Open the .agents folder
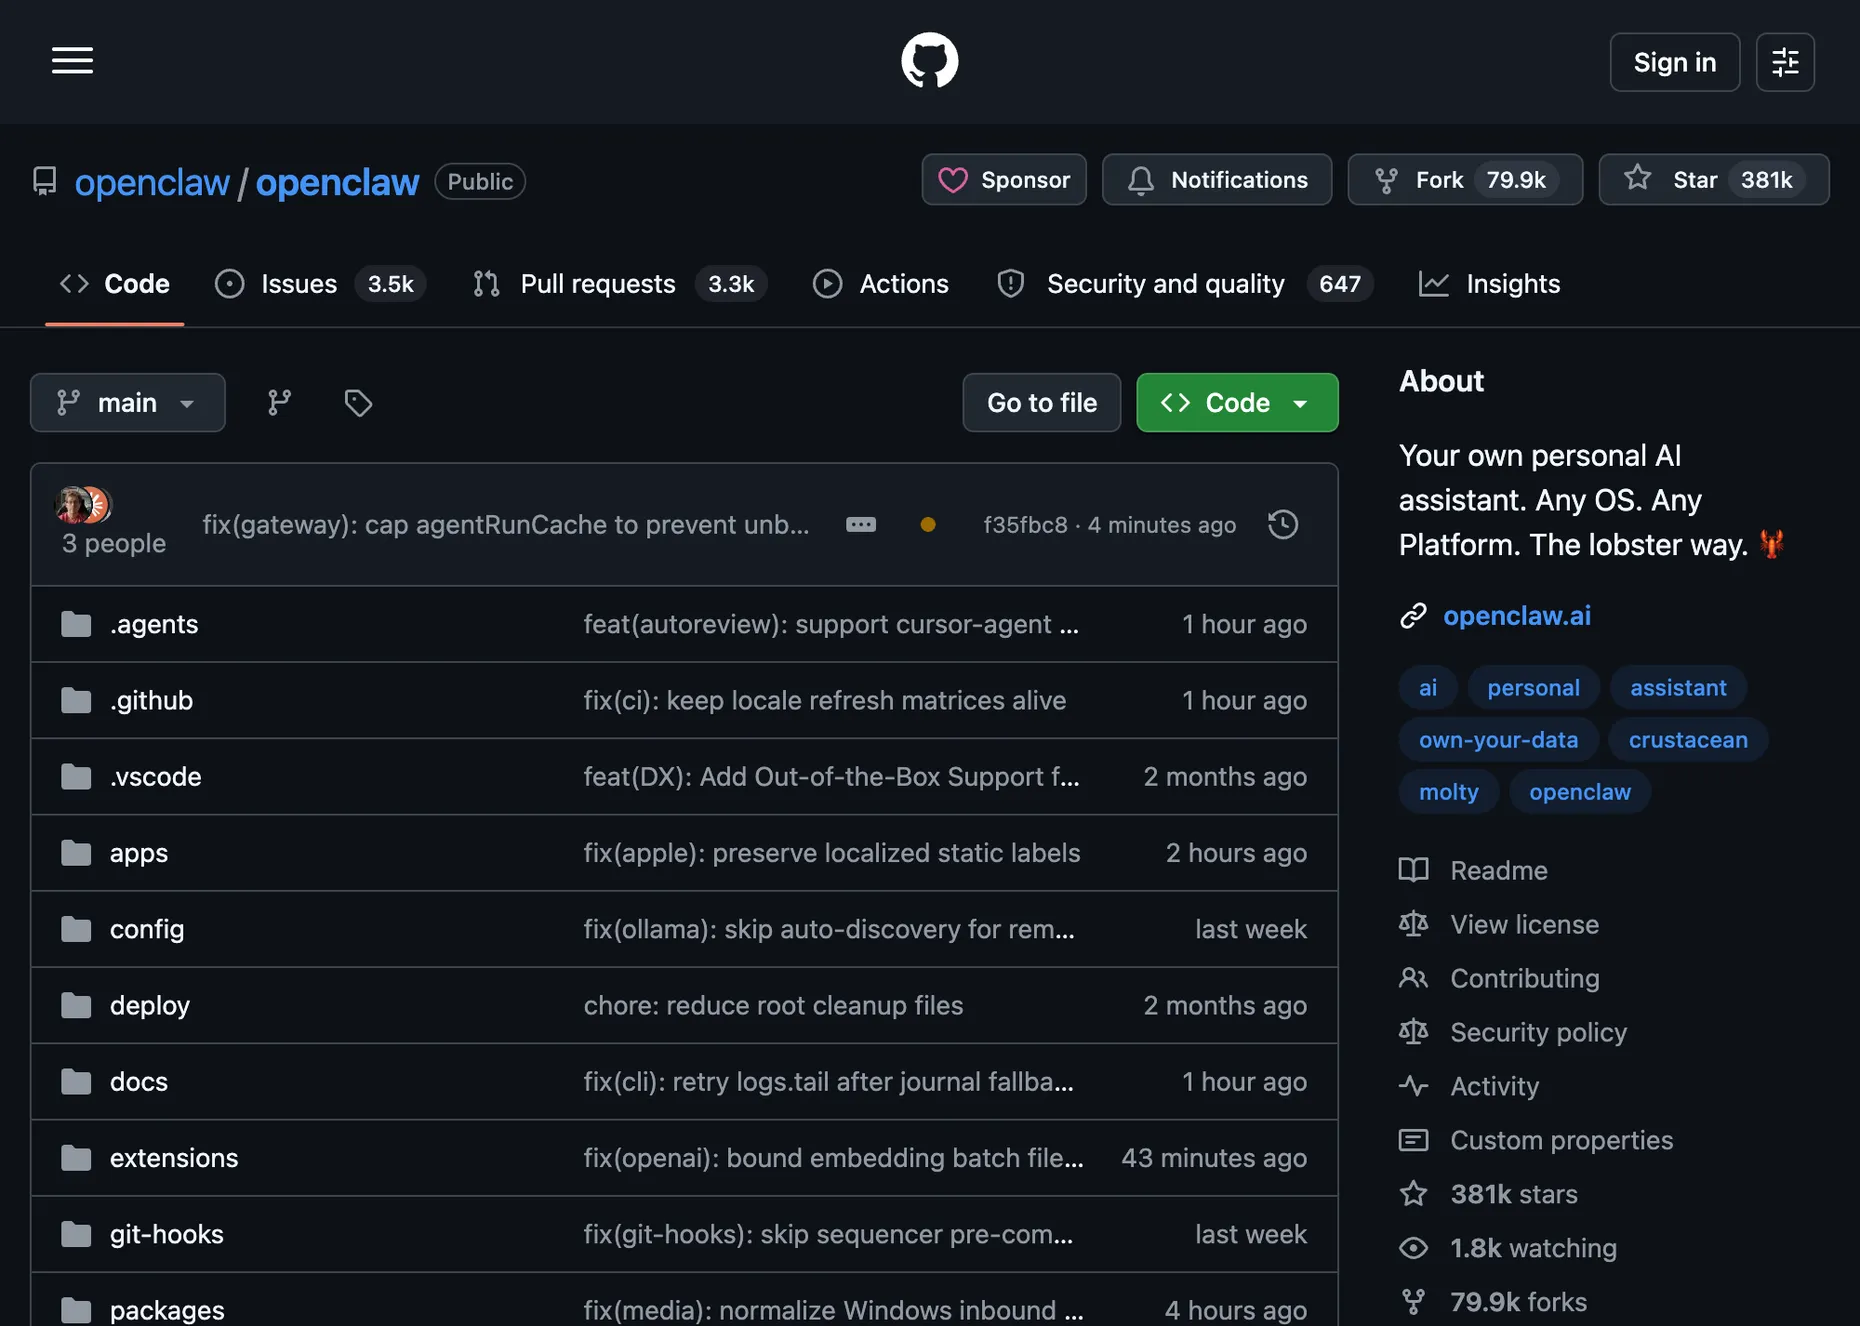Viewport: 1860px width, 1326px height. point(154,624)
